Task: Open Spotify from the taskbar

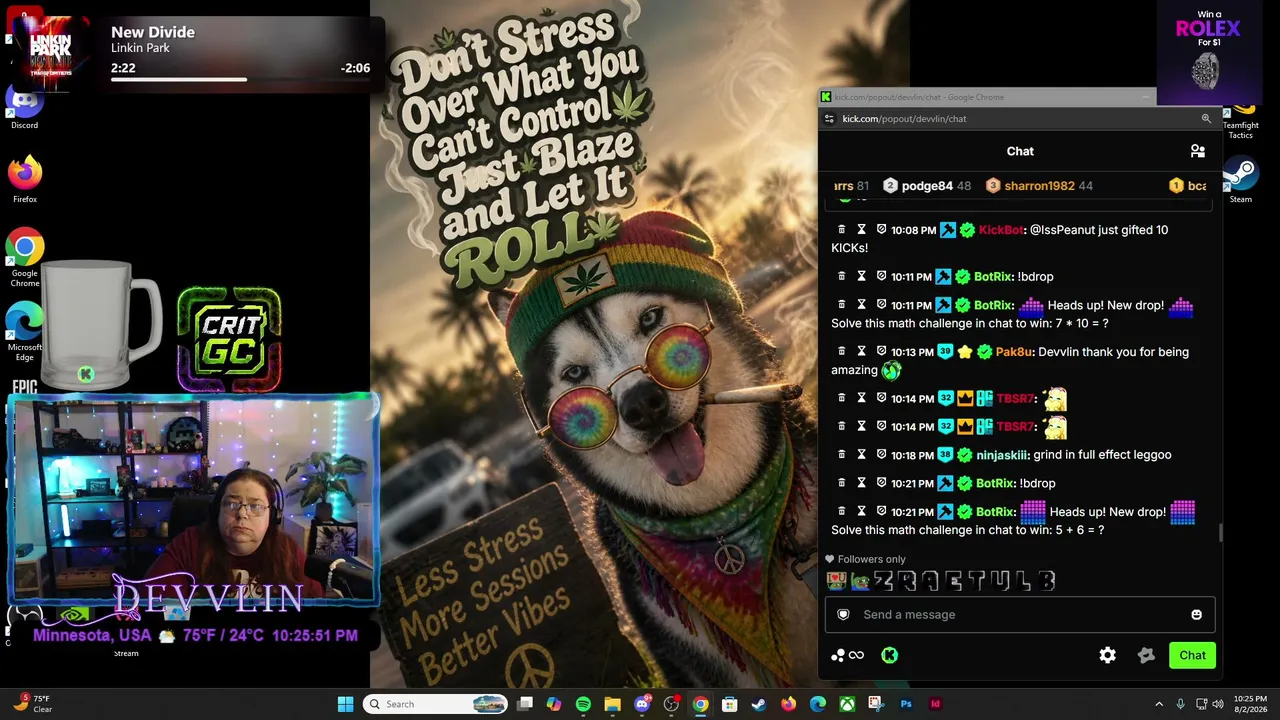Action: 583,704
